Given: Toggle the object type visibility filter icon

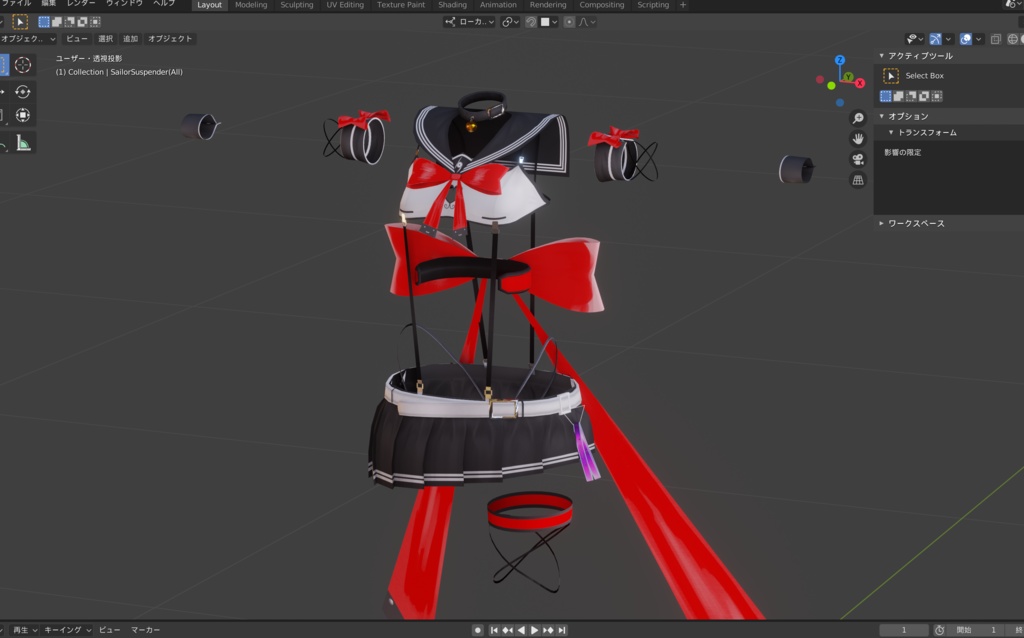Looking at the screenshot, I should coord(912,39).
